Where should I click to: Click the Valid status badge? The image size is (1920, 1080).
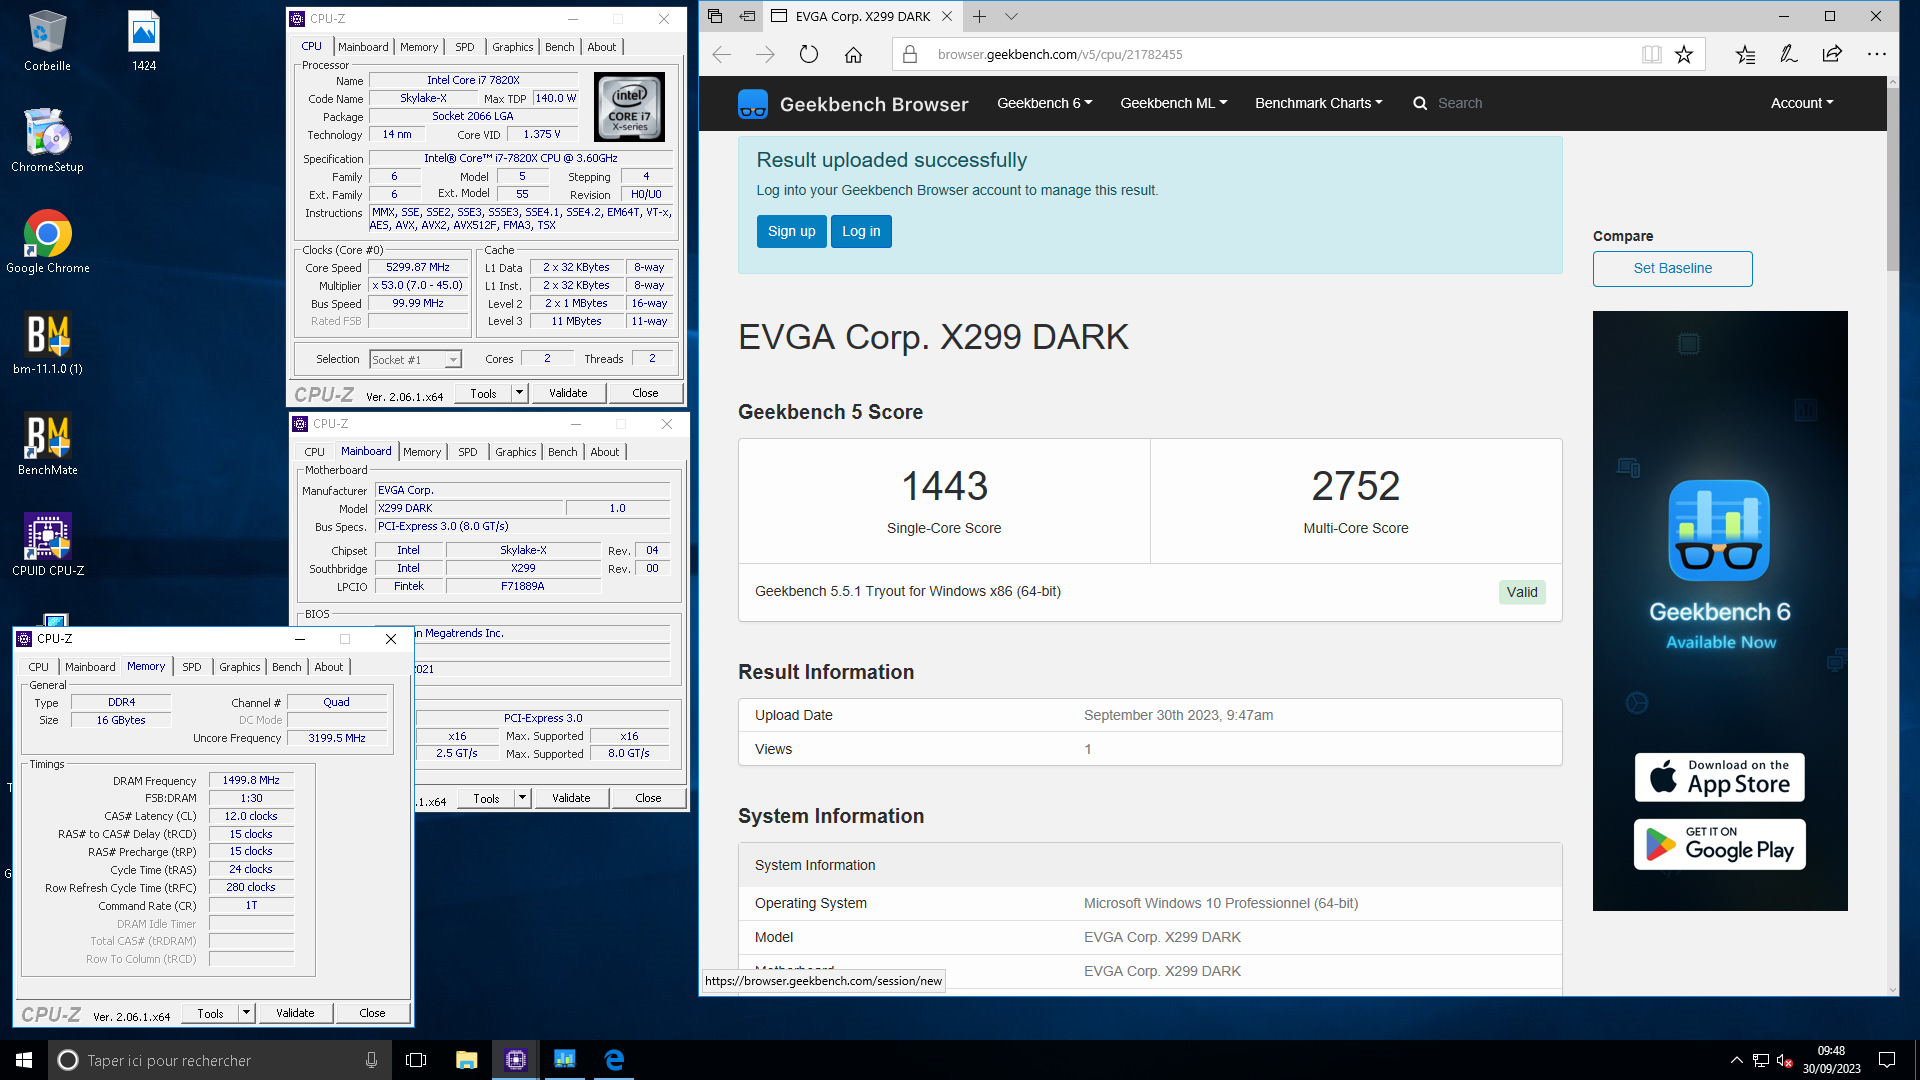point(1522,592)
